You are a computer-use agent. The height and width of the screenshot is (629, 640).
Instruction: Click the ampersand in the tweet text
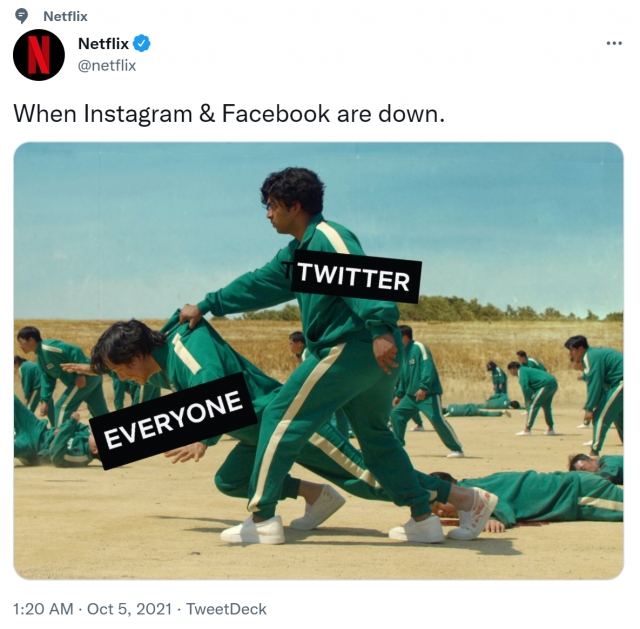pos(207,114)
